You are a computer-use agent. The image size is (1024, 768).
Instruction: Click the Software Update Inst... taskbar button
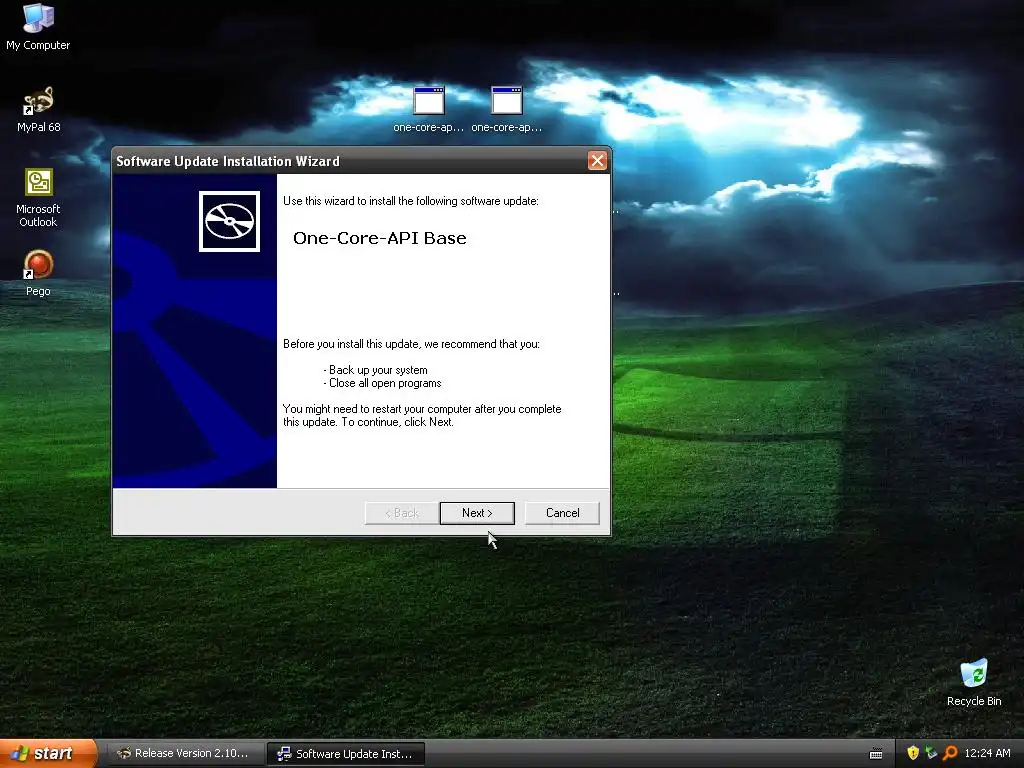(x=346, y=754)
